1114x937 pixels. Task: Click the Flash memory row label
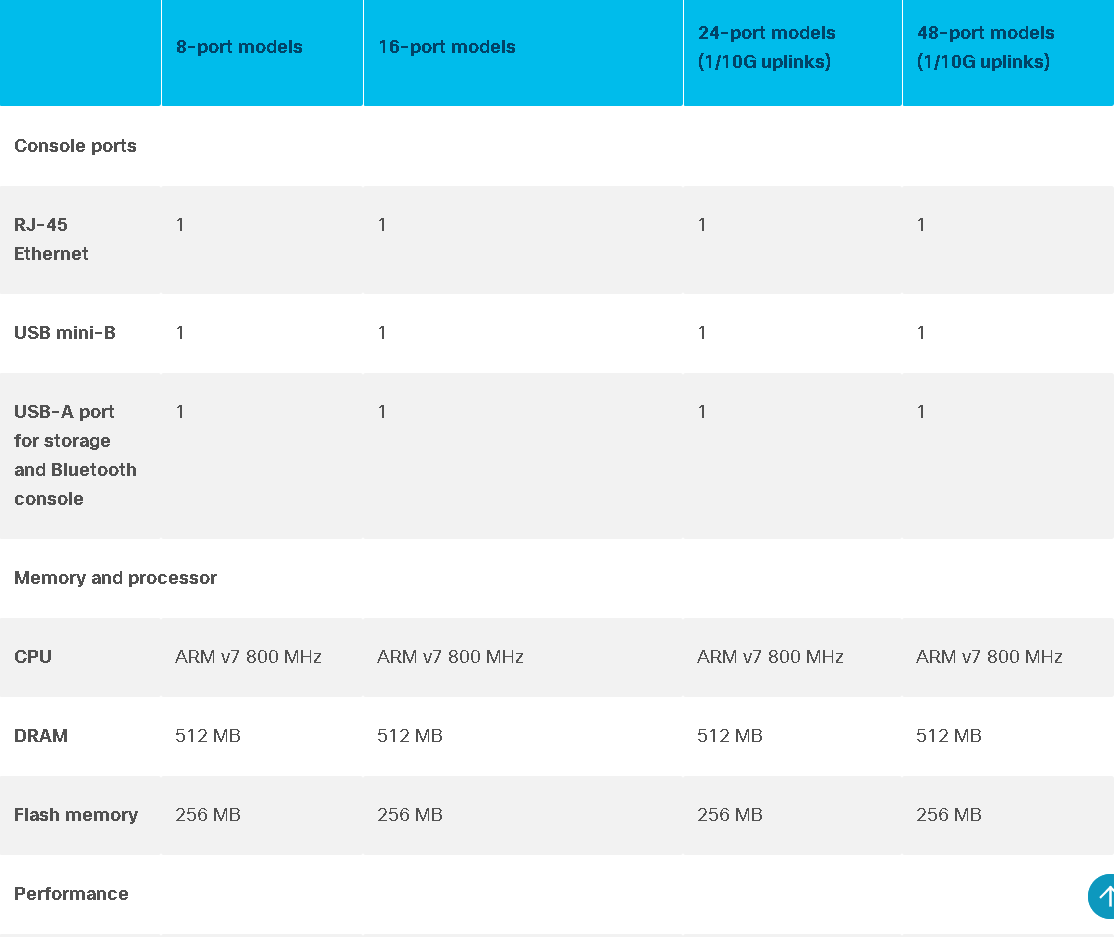coord(76,815)
